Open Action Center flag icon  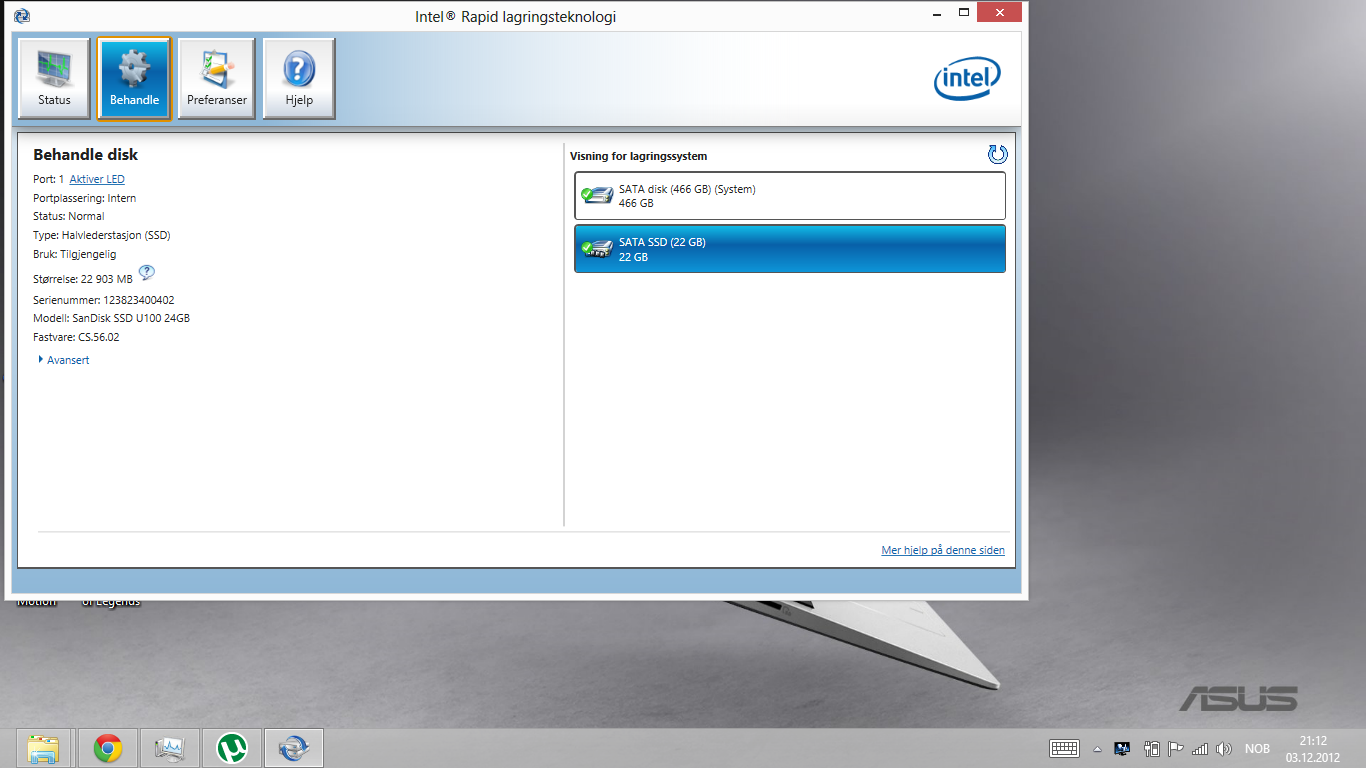point(1176,748)
